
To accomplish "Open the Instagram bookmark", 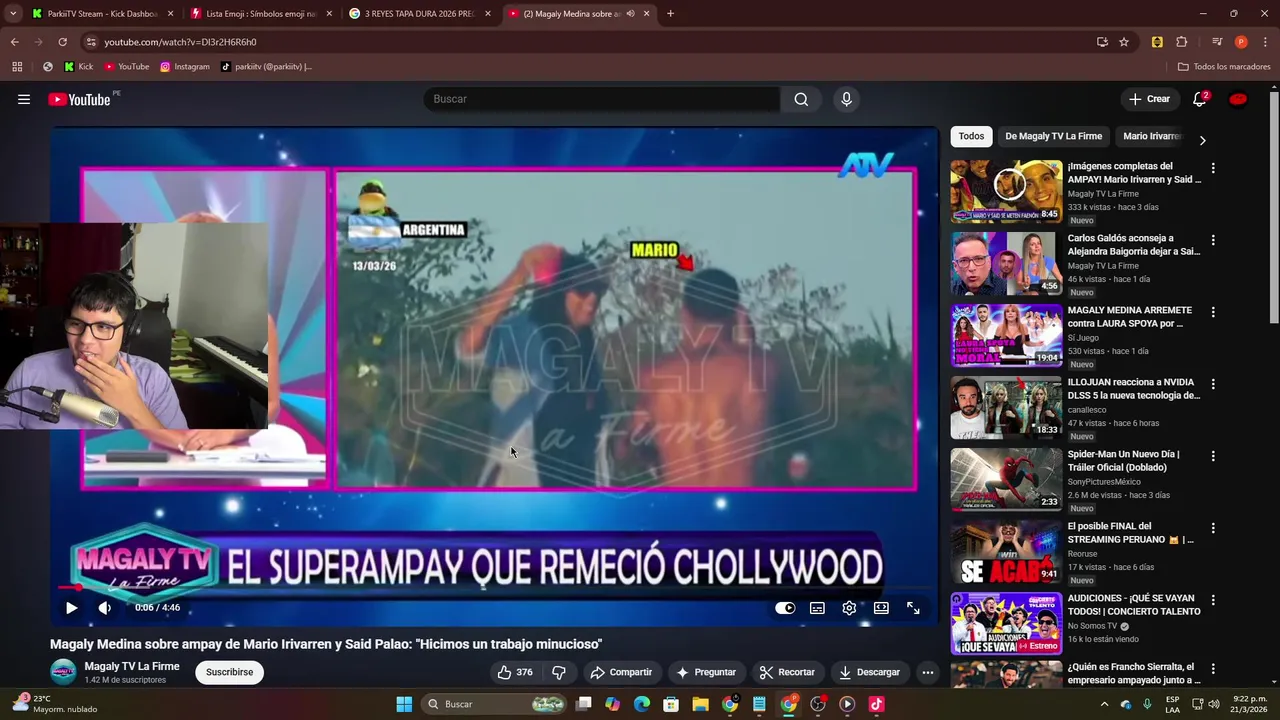I will pyautogui.click(x=185, y=67).
